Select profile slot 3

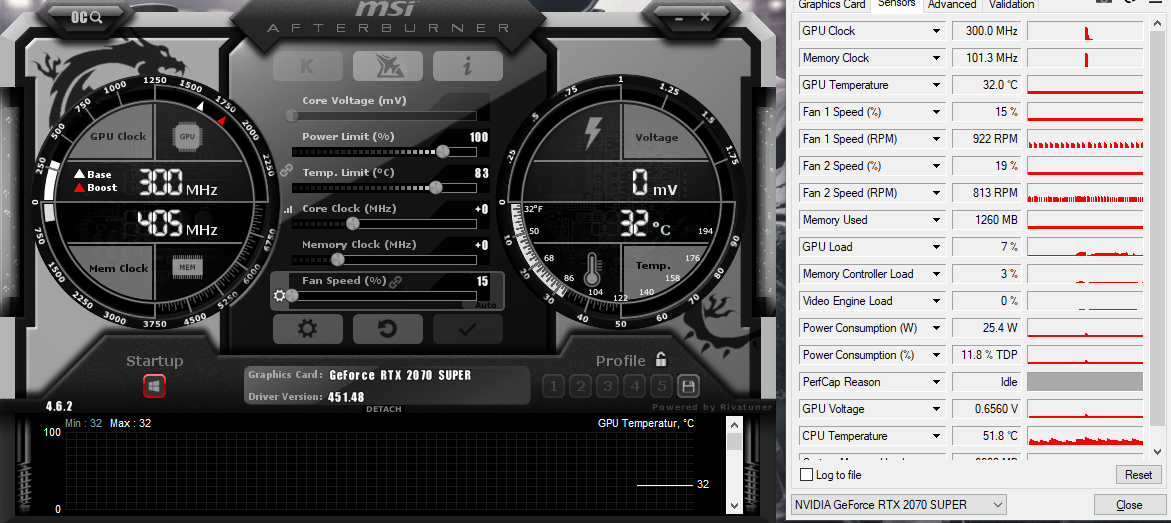click(608, 386)
